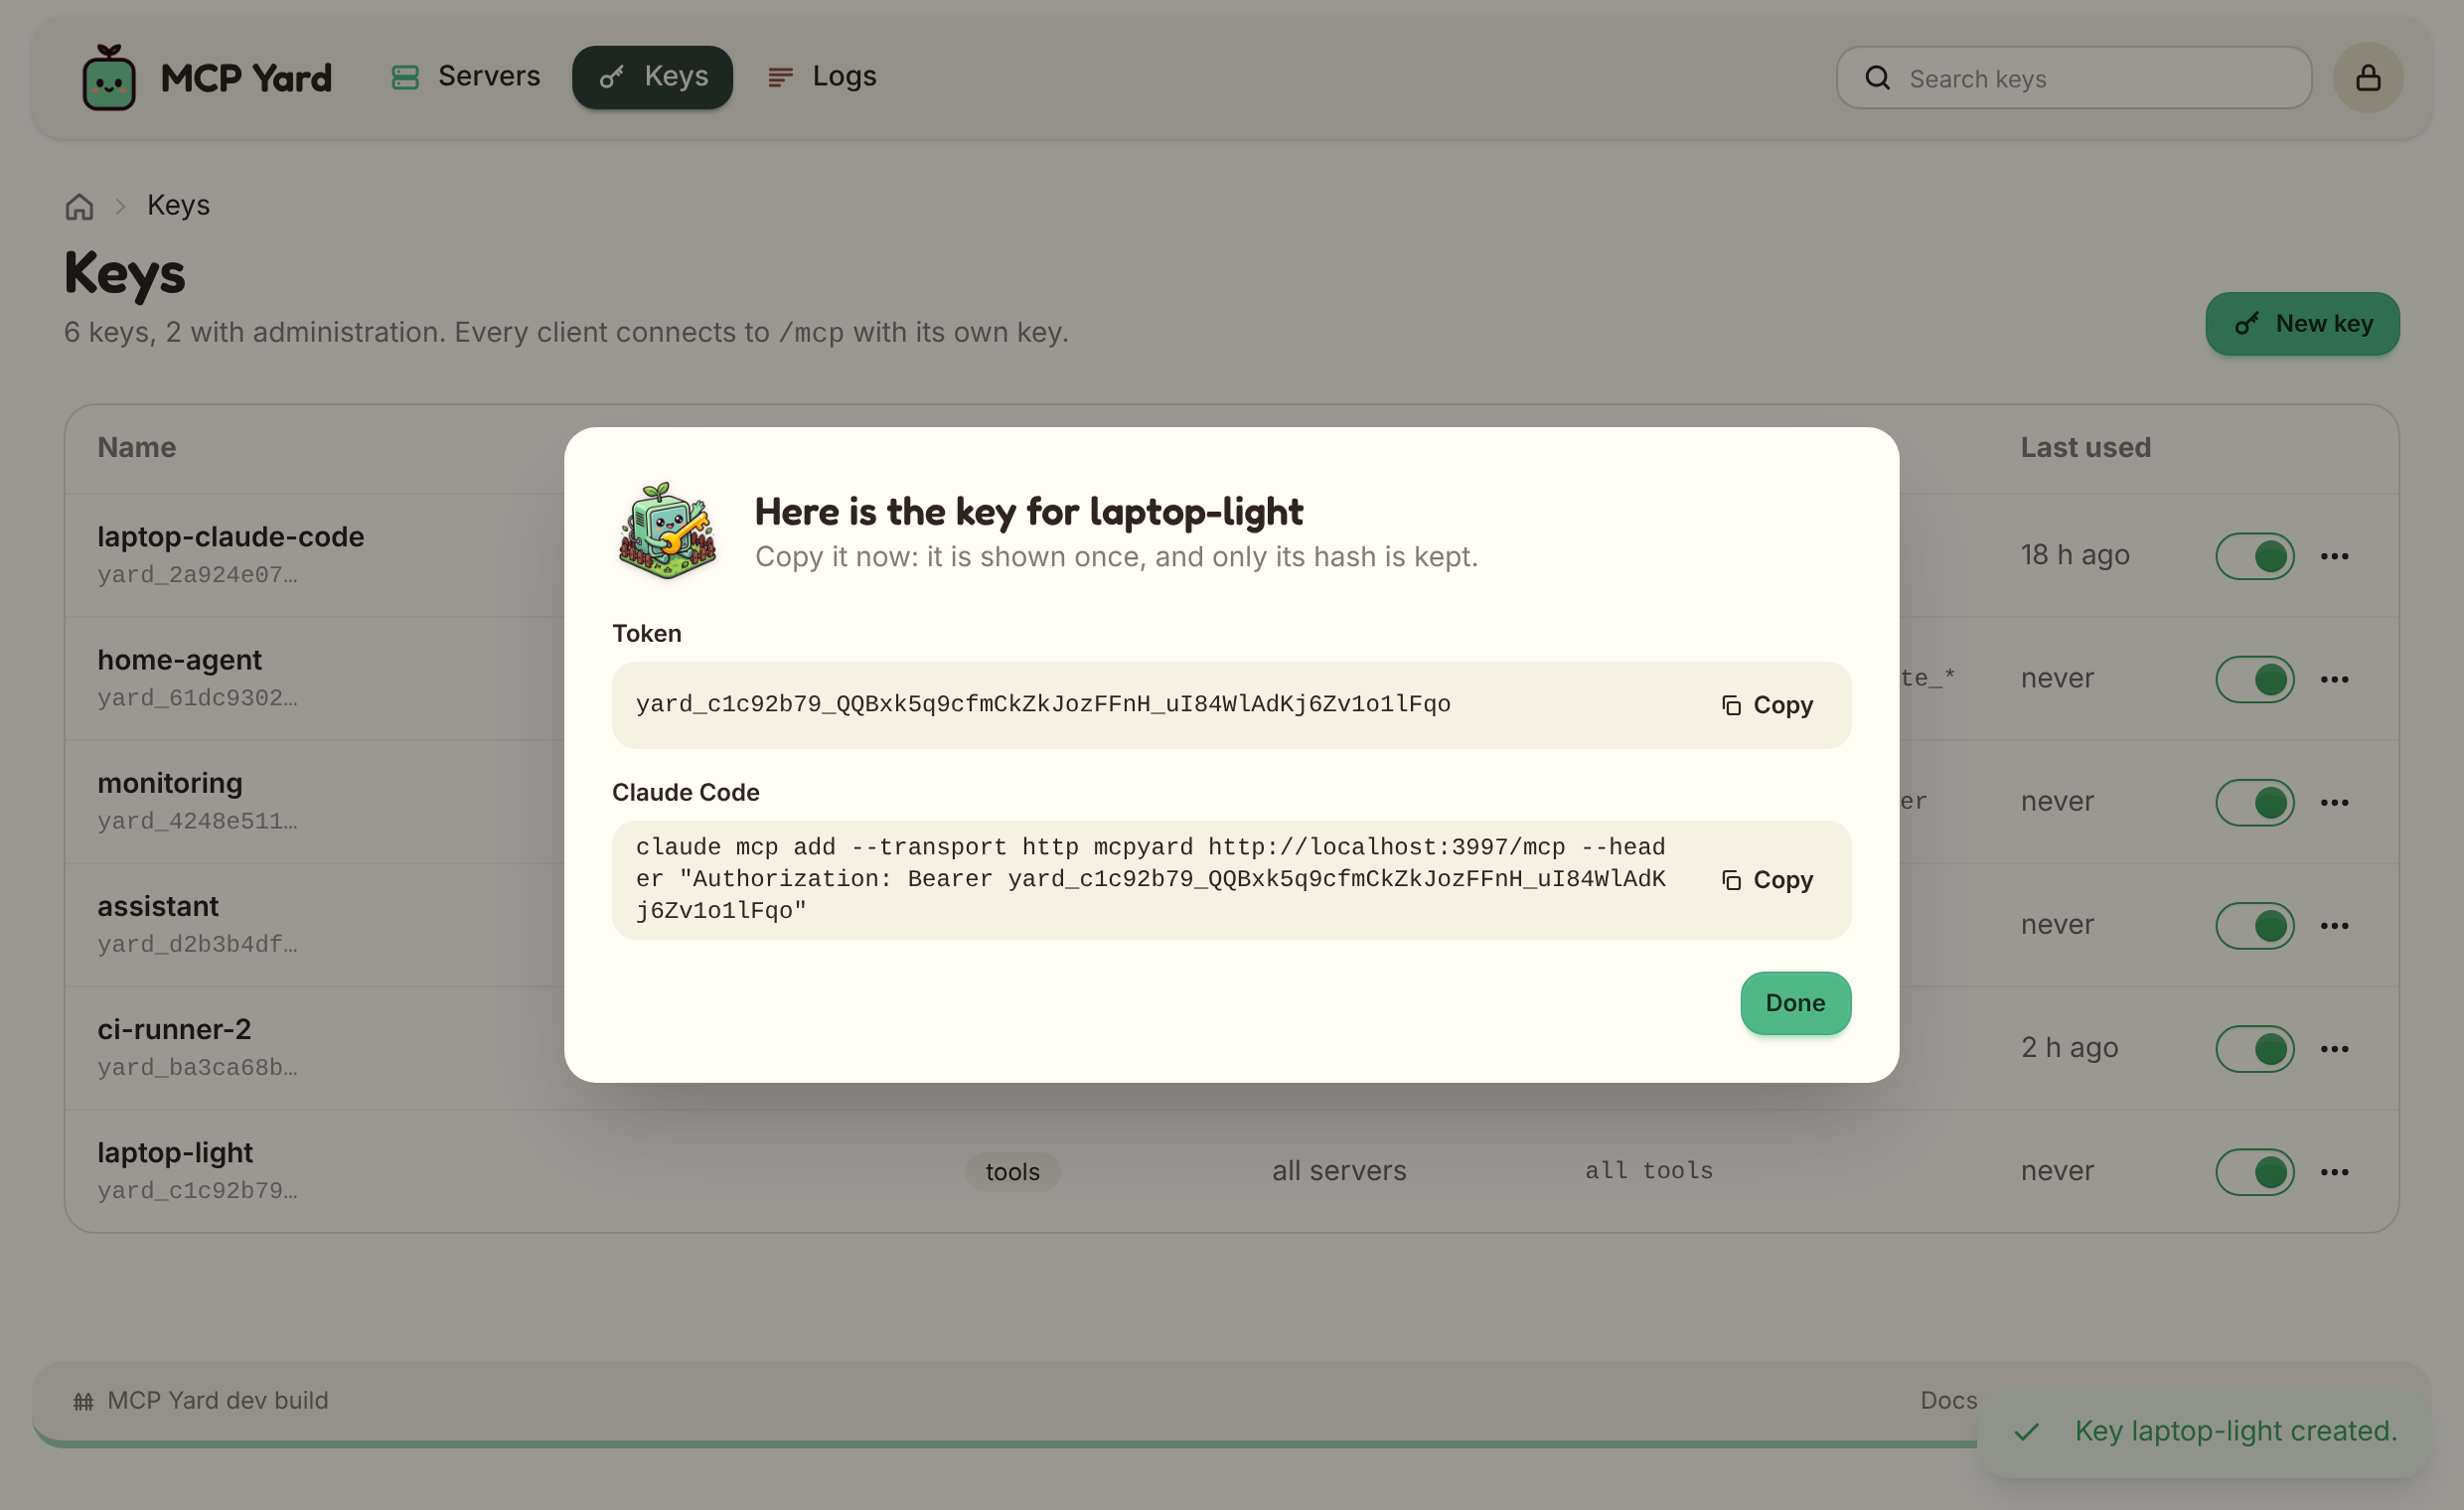The height and width of the screenshot is (1510, 2464).
Task: Click the MCP Yard logo icon
Action: pos(108,77)
